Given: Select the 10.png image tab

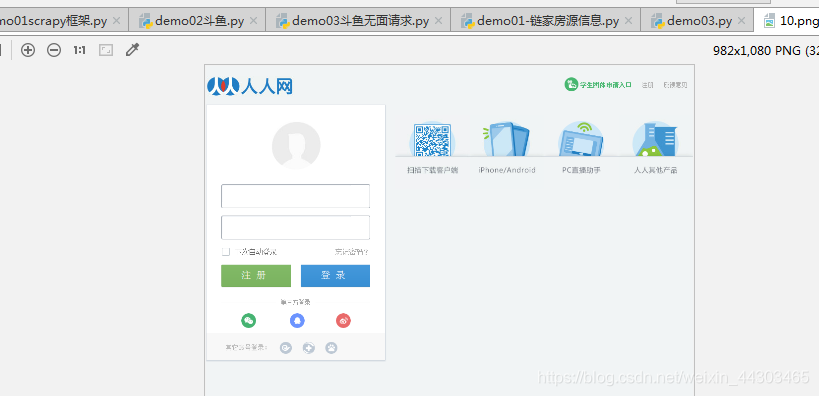Looking at the screenshot, I should (x=786, y=21).
